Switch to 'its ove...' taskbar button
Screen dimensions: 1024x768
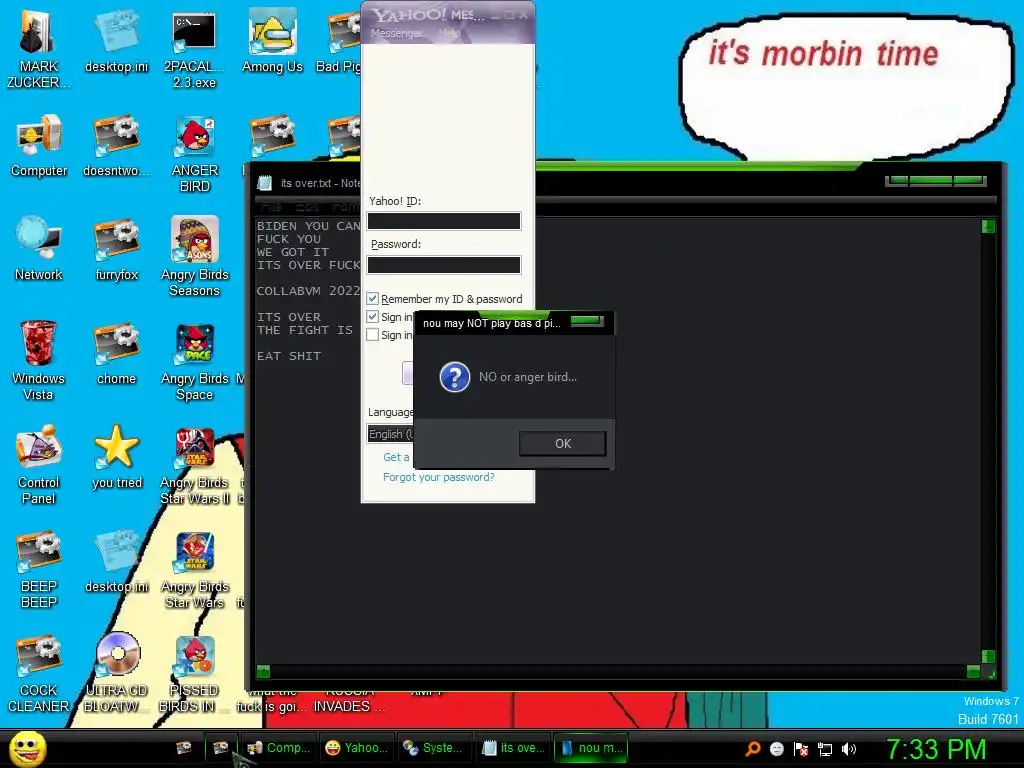512,748
